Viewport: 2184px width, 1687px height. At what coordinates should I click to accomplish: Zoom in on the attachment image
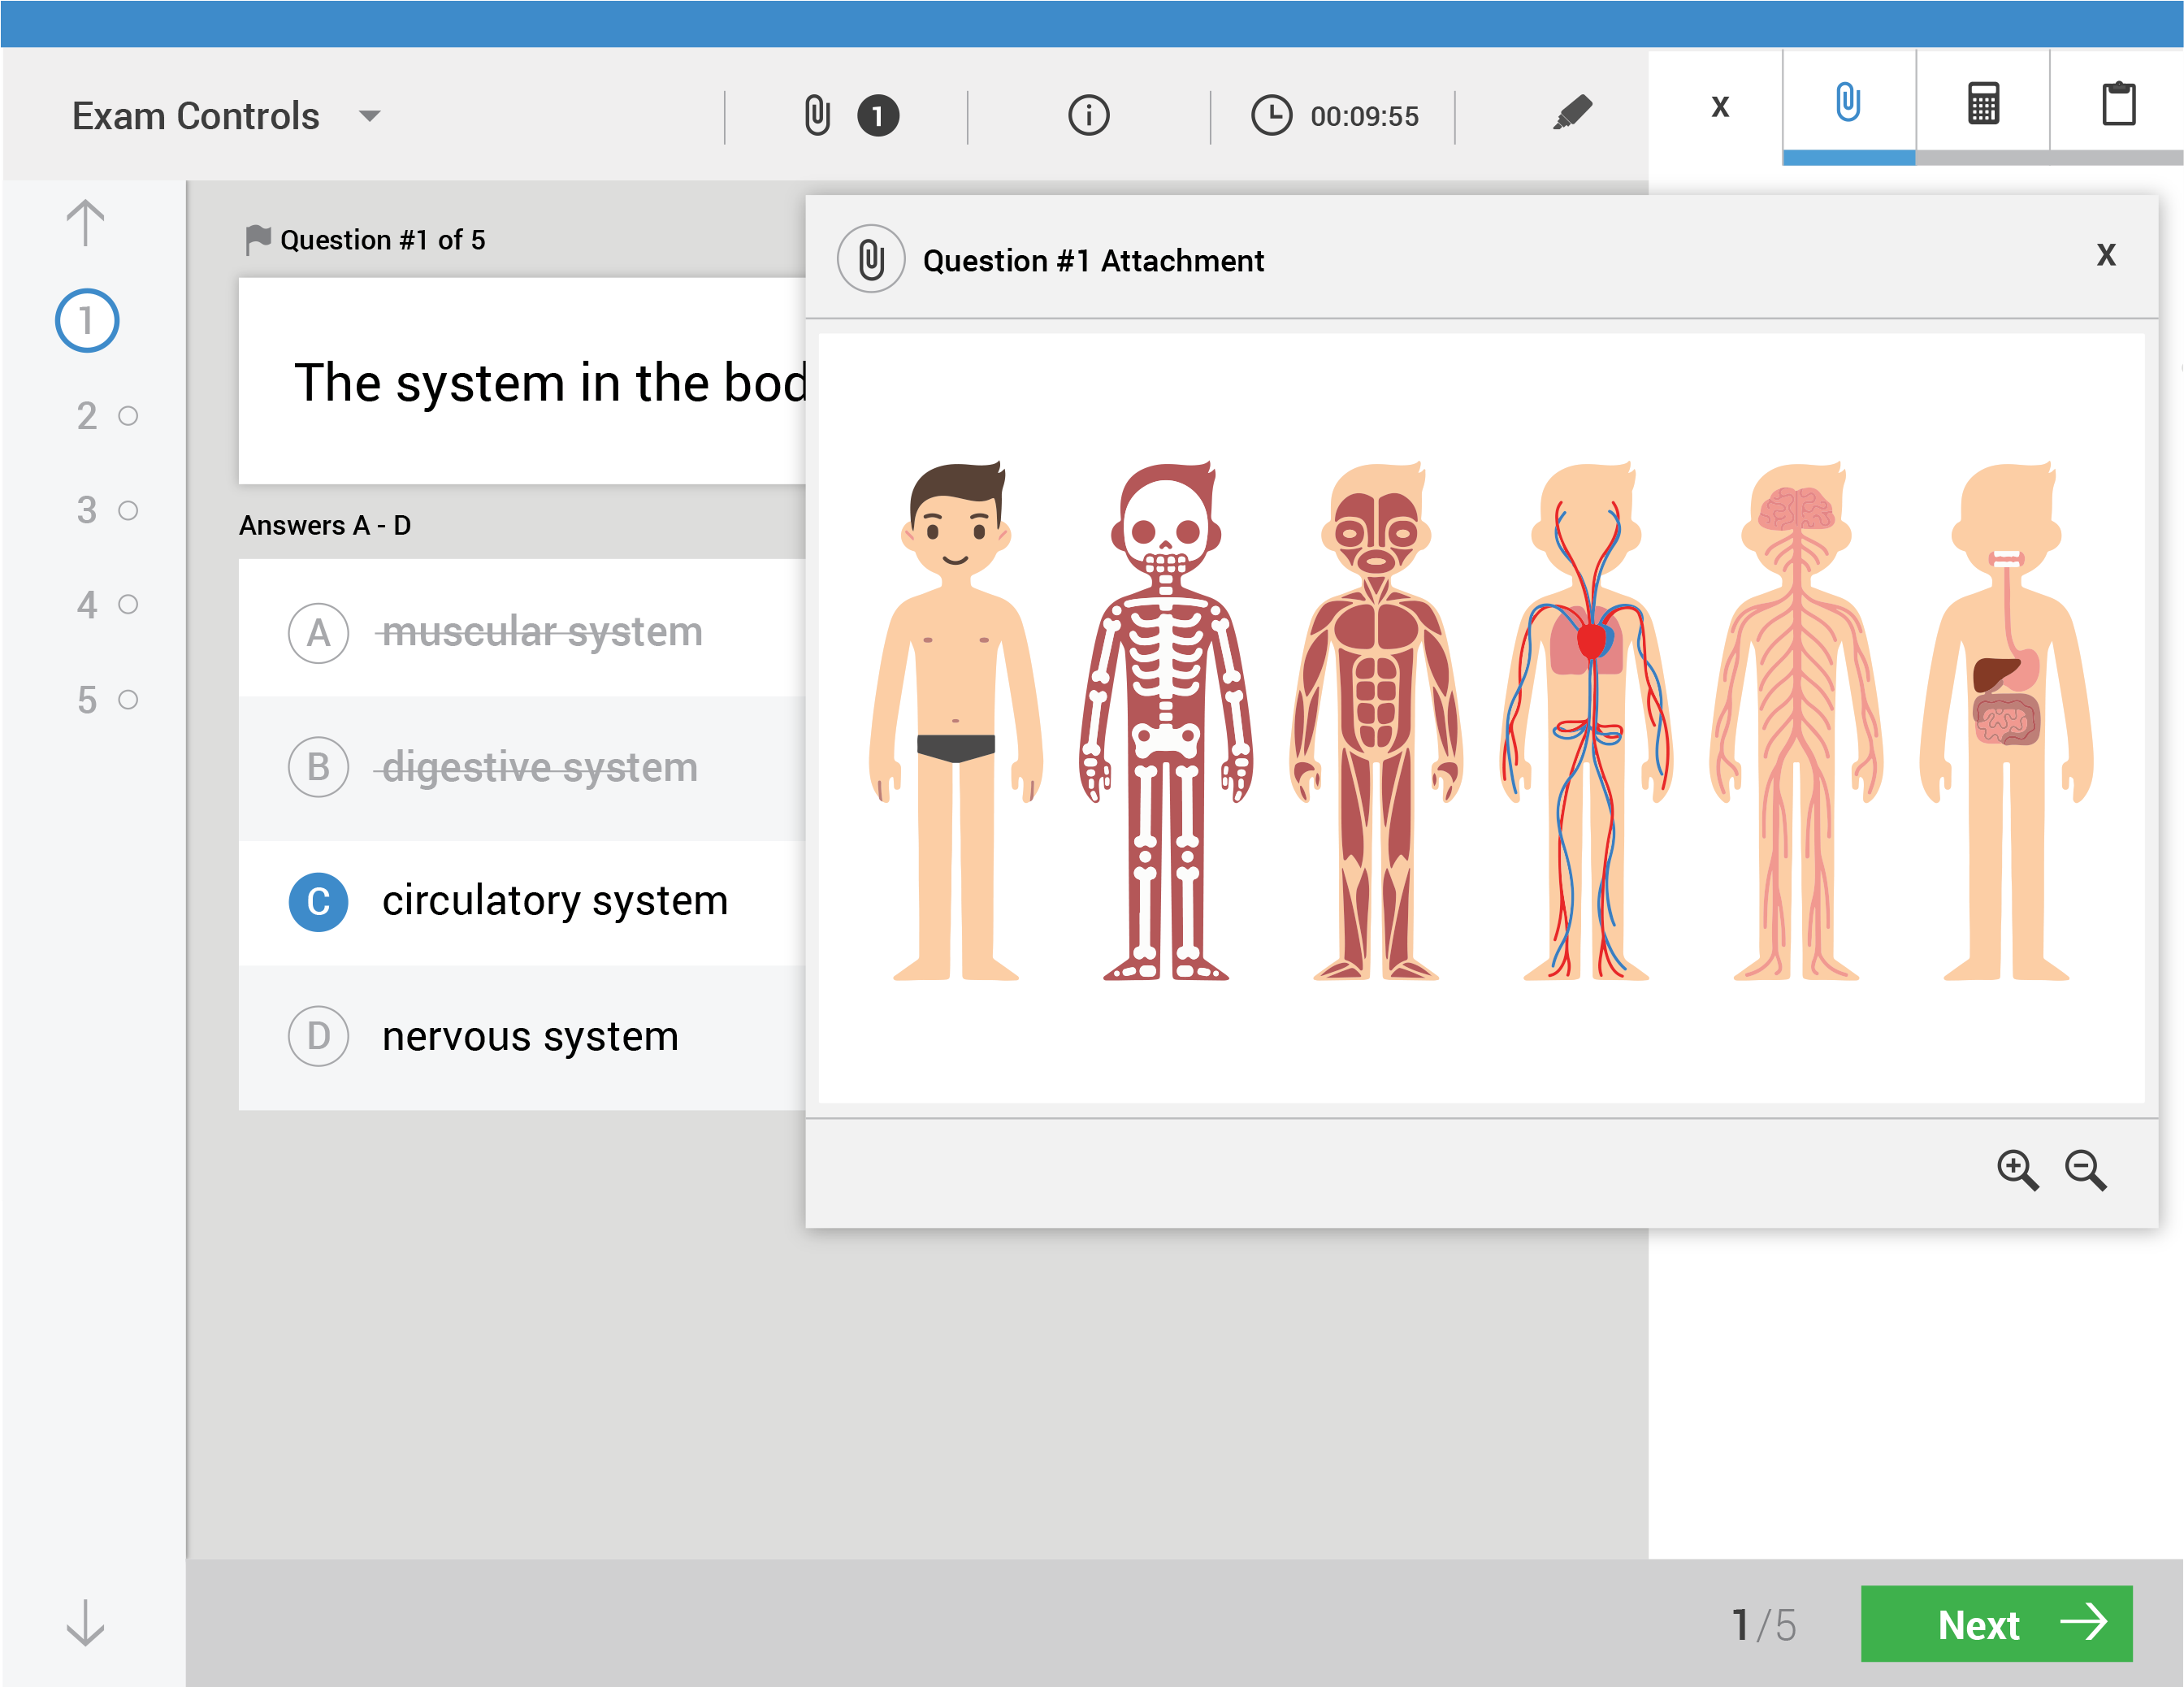(x=2019, y=1170)
